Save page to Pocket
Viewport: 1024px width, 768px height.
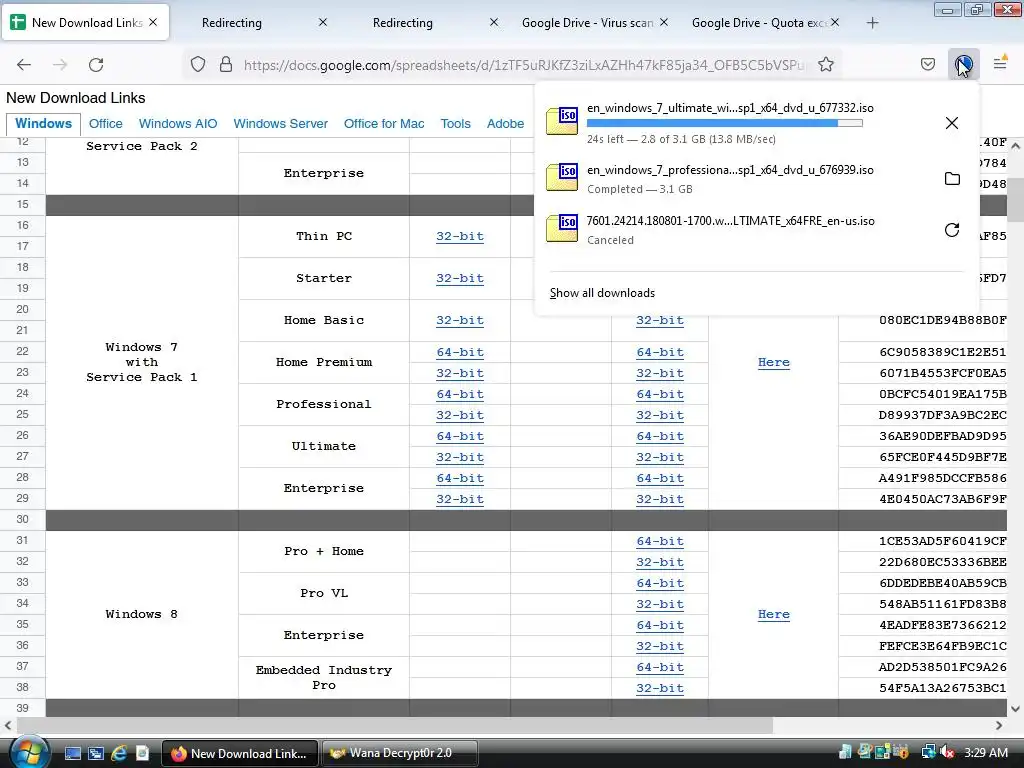(927, 64)
